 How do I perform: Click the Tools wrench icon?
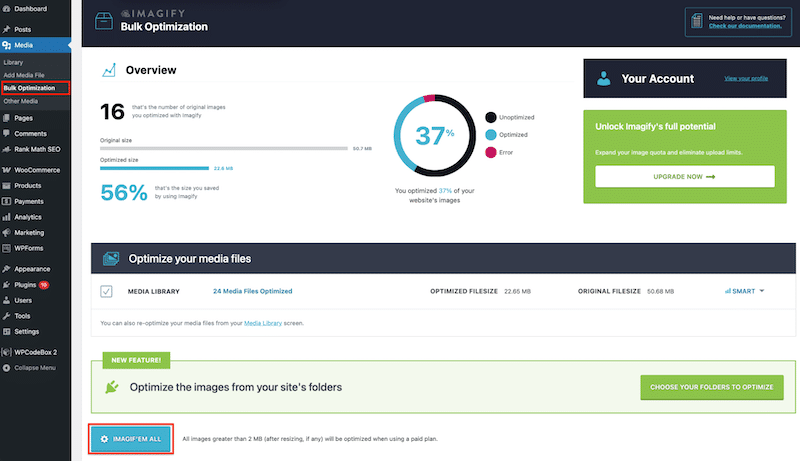click(x=6, y=316)
